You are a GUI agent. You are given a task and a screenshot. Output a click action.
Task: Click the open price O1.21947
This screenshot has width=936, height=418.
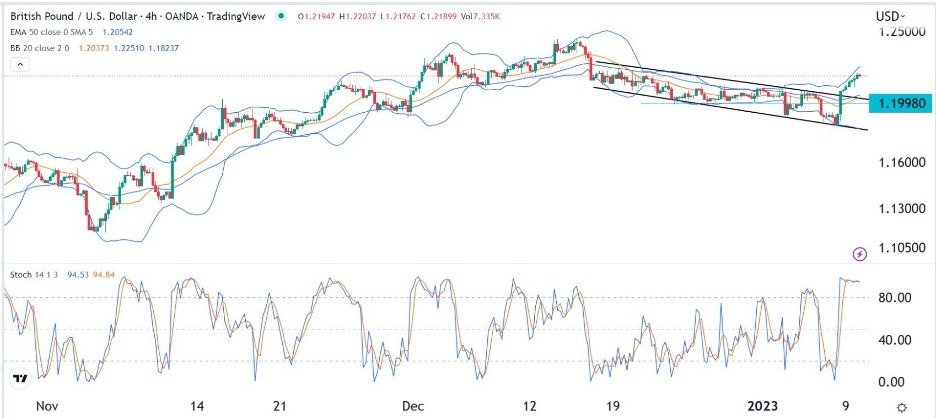pyautogui.click(x=317, y=17)
